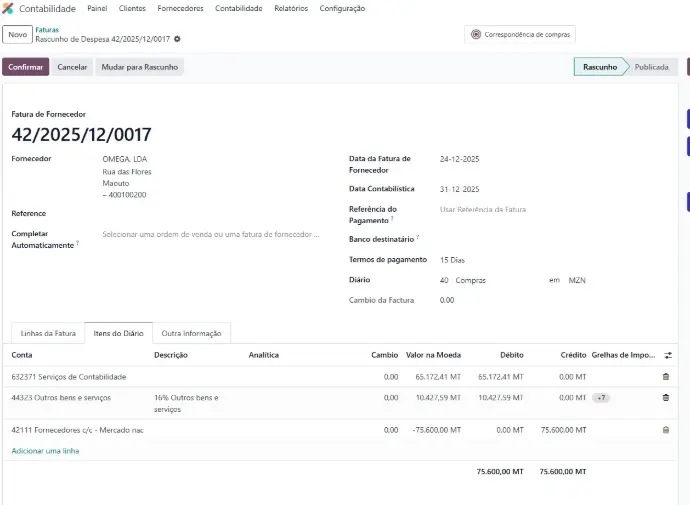Click the Contabilidade app logo icon
690x505 pixels.
tap(8, 8)
